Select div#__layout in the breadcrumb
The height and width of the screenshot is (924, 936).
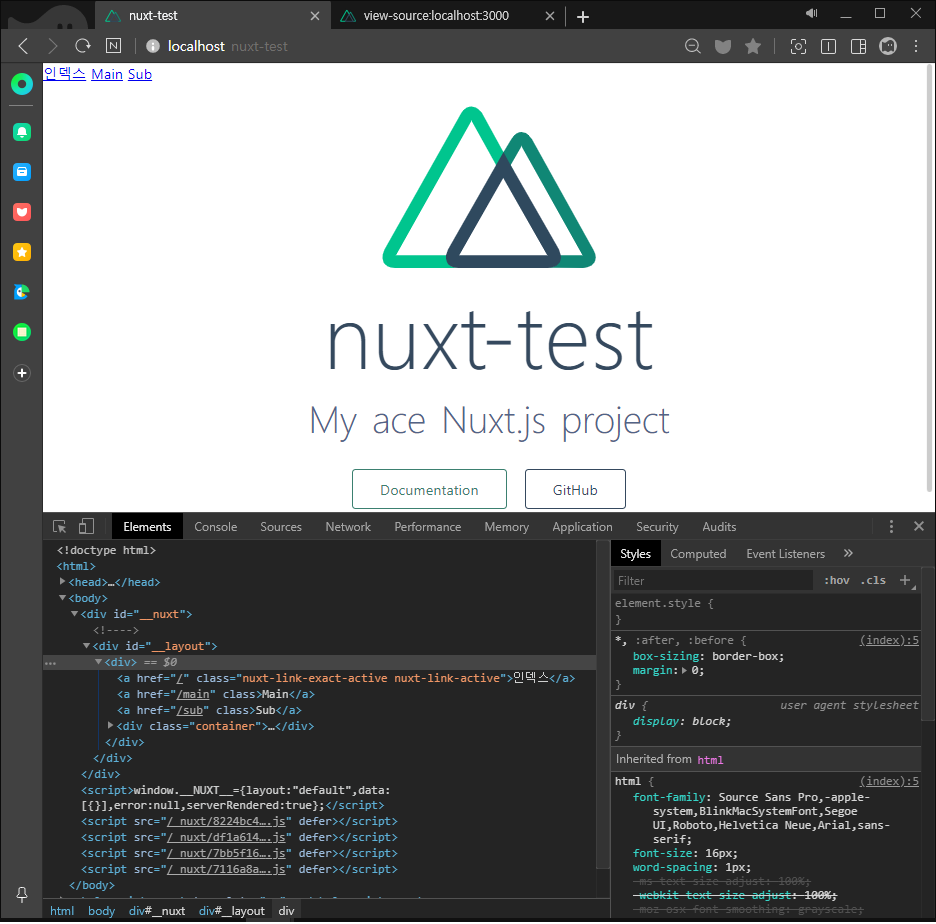click(x=232, y=910)
